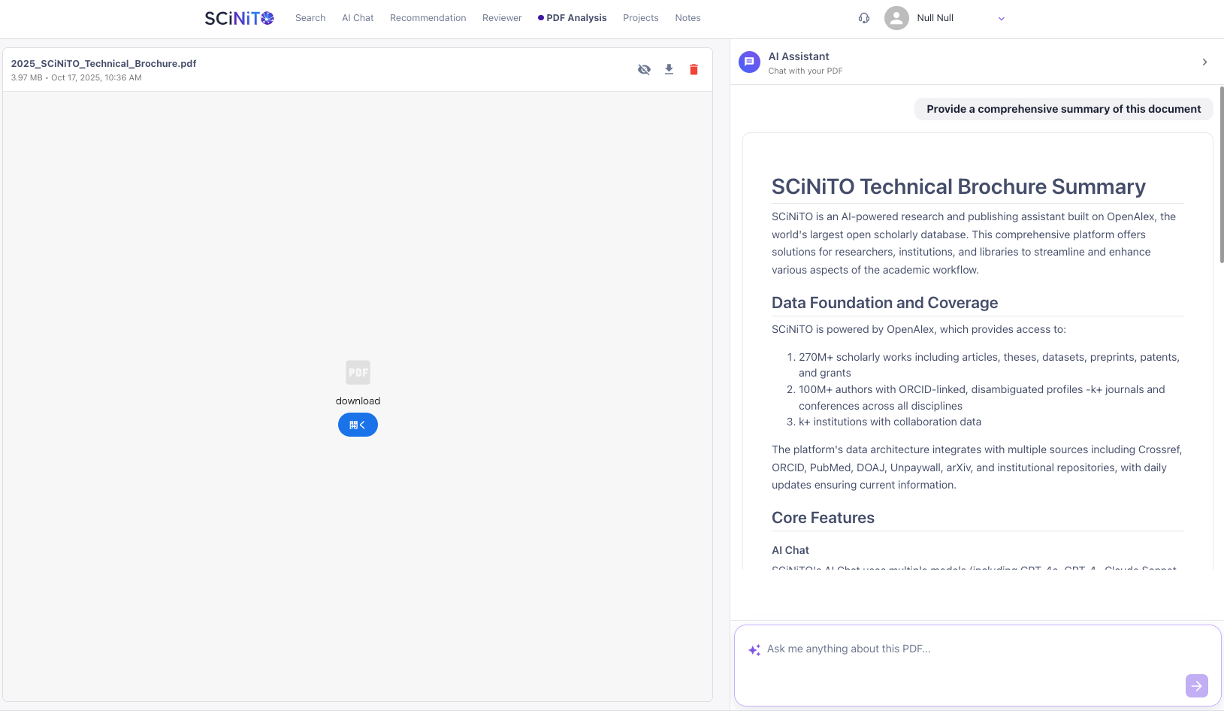Go to AI Chat tab
The height and width of the screenshot is (712, 1224).
click(x=357, y=18)
